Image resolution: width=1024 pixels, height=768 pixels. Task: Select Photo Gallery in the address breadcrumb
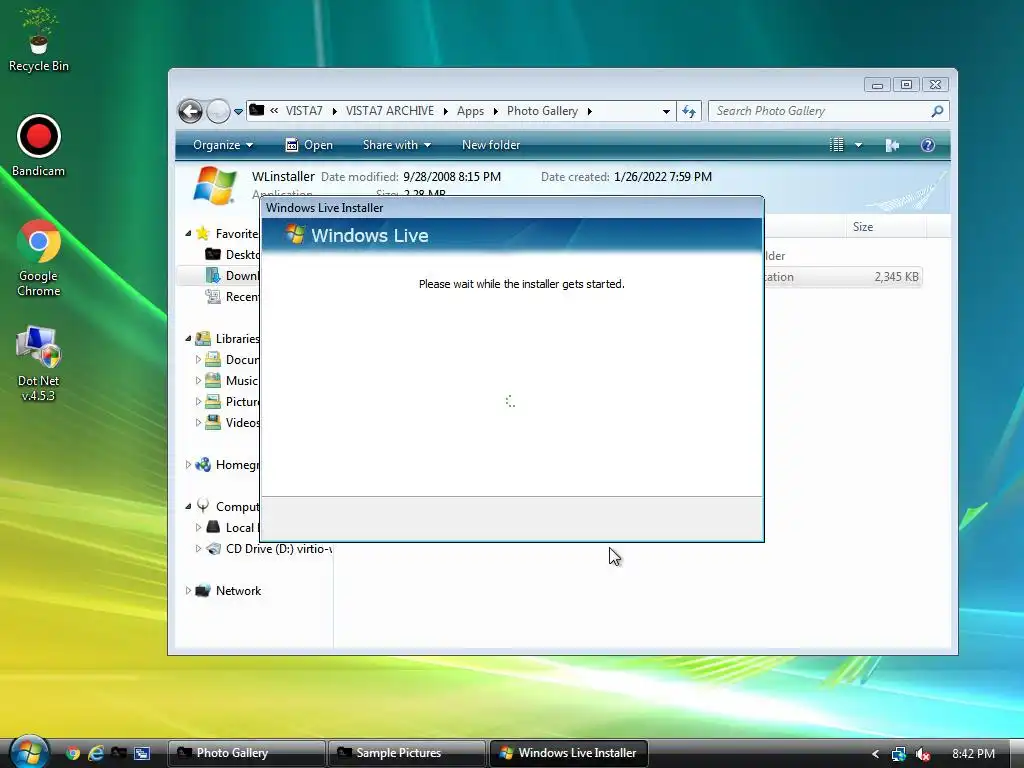pyautogui.click(x=542, y=111)
